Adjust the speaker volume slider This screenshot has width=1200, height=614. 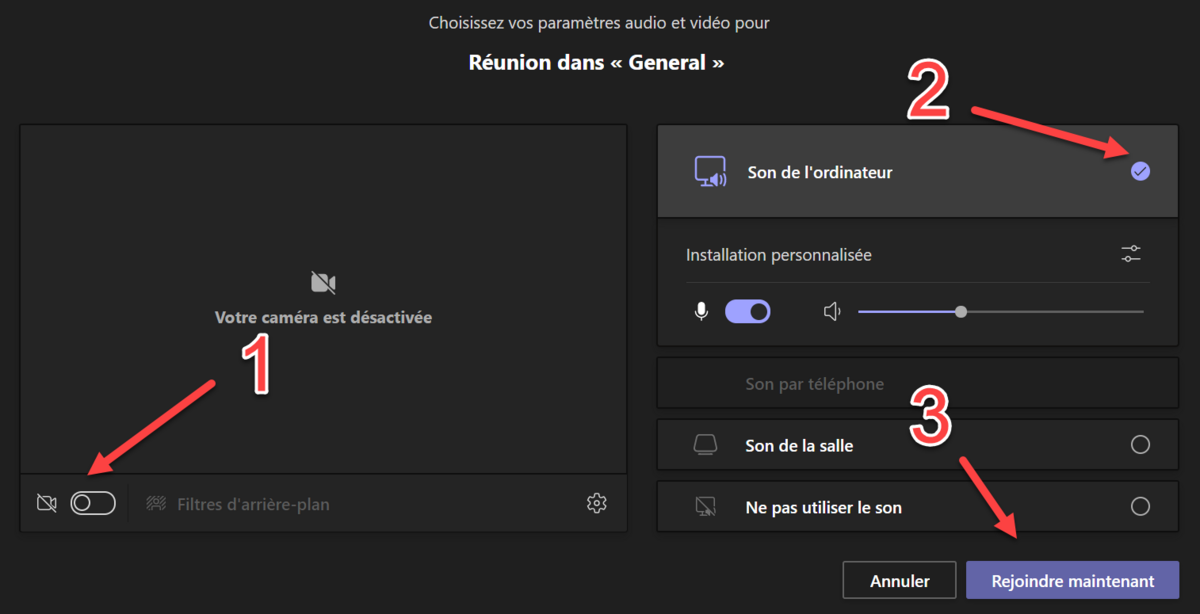point(1001,312)
